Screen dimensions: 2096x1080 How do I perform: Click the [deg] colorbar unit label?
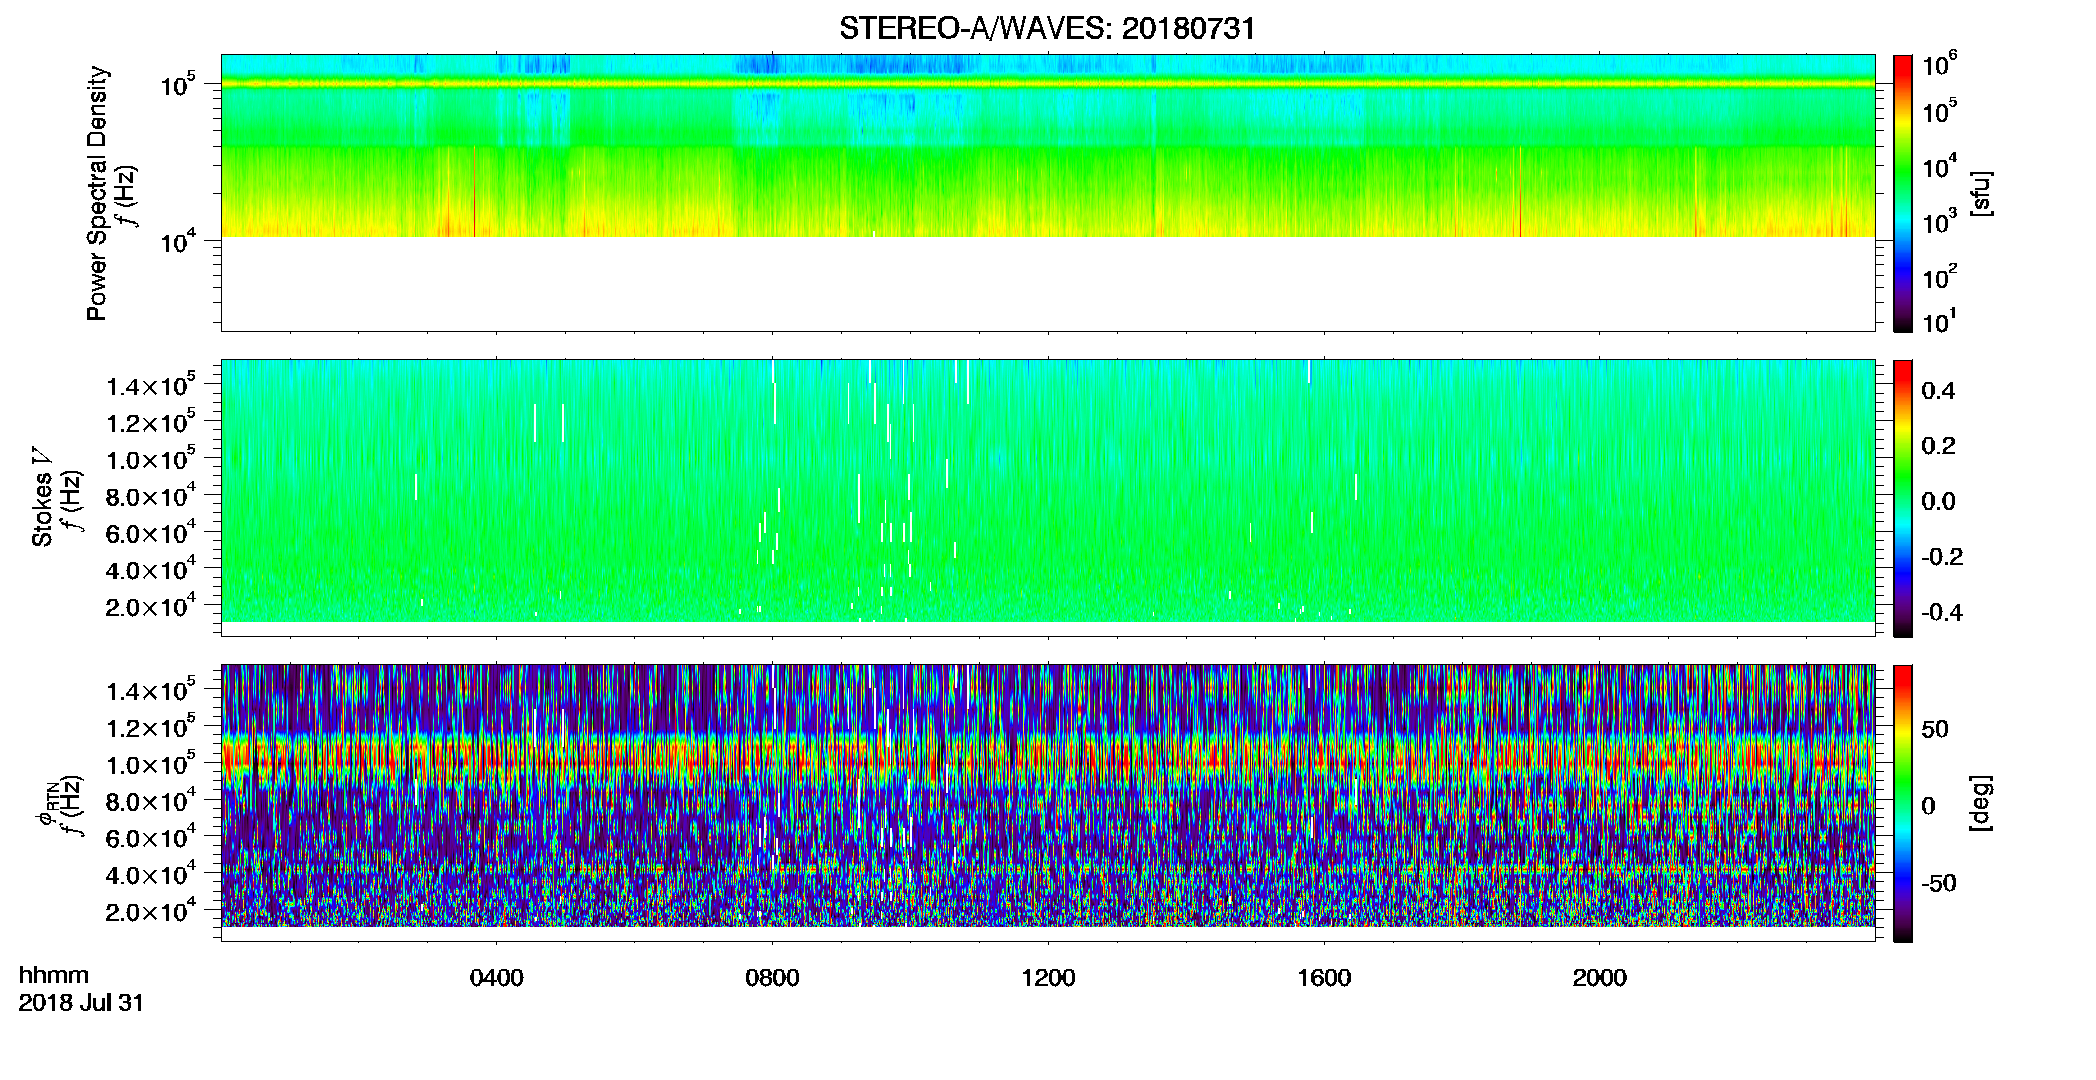point(1980,803)
